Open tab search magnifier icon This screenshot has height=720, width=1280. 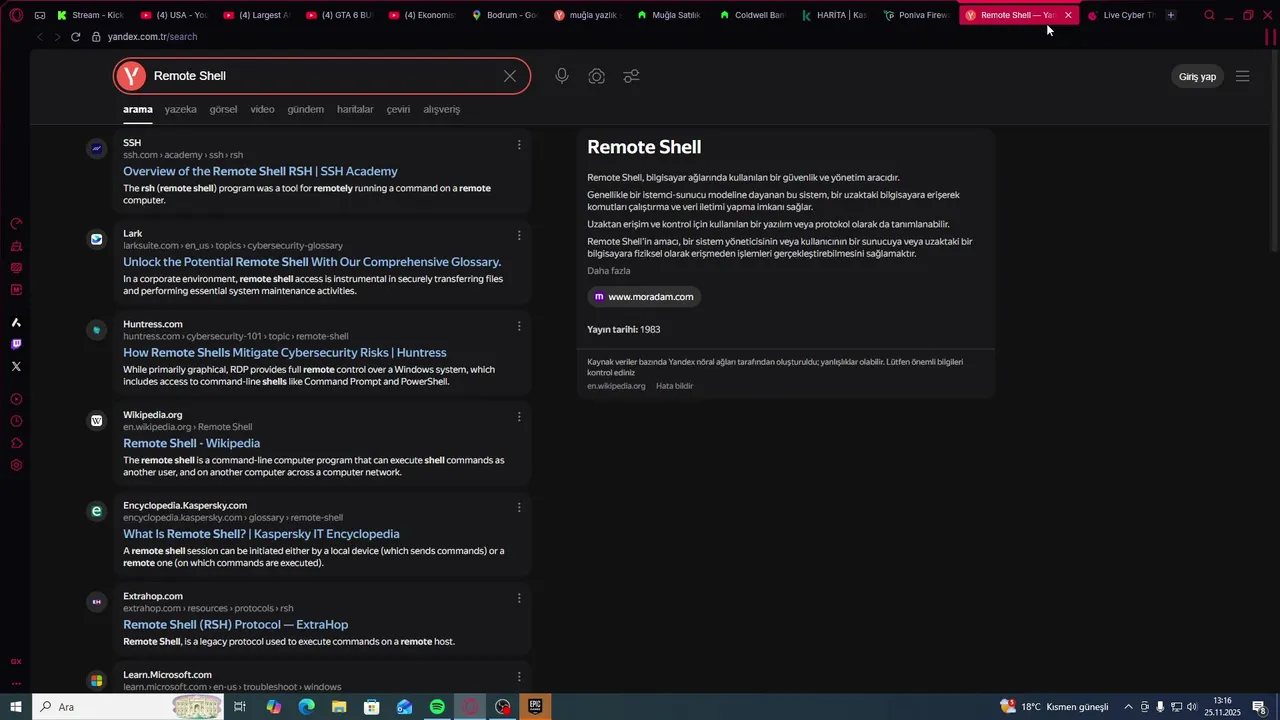[x=1209, y=15]
